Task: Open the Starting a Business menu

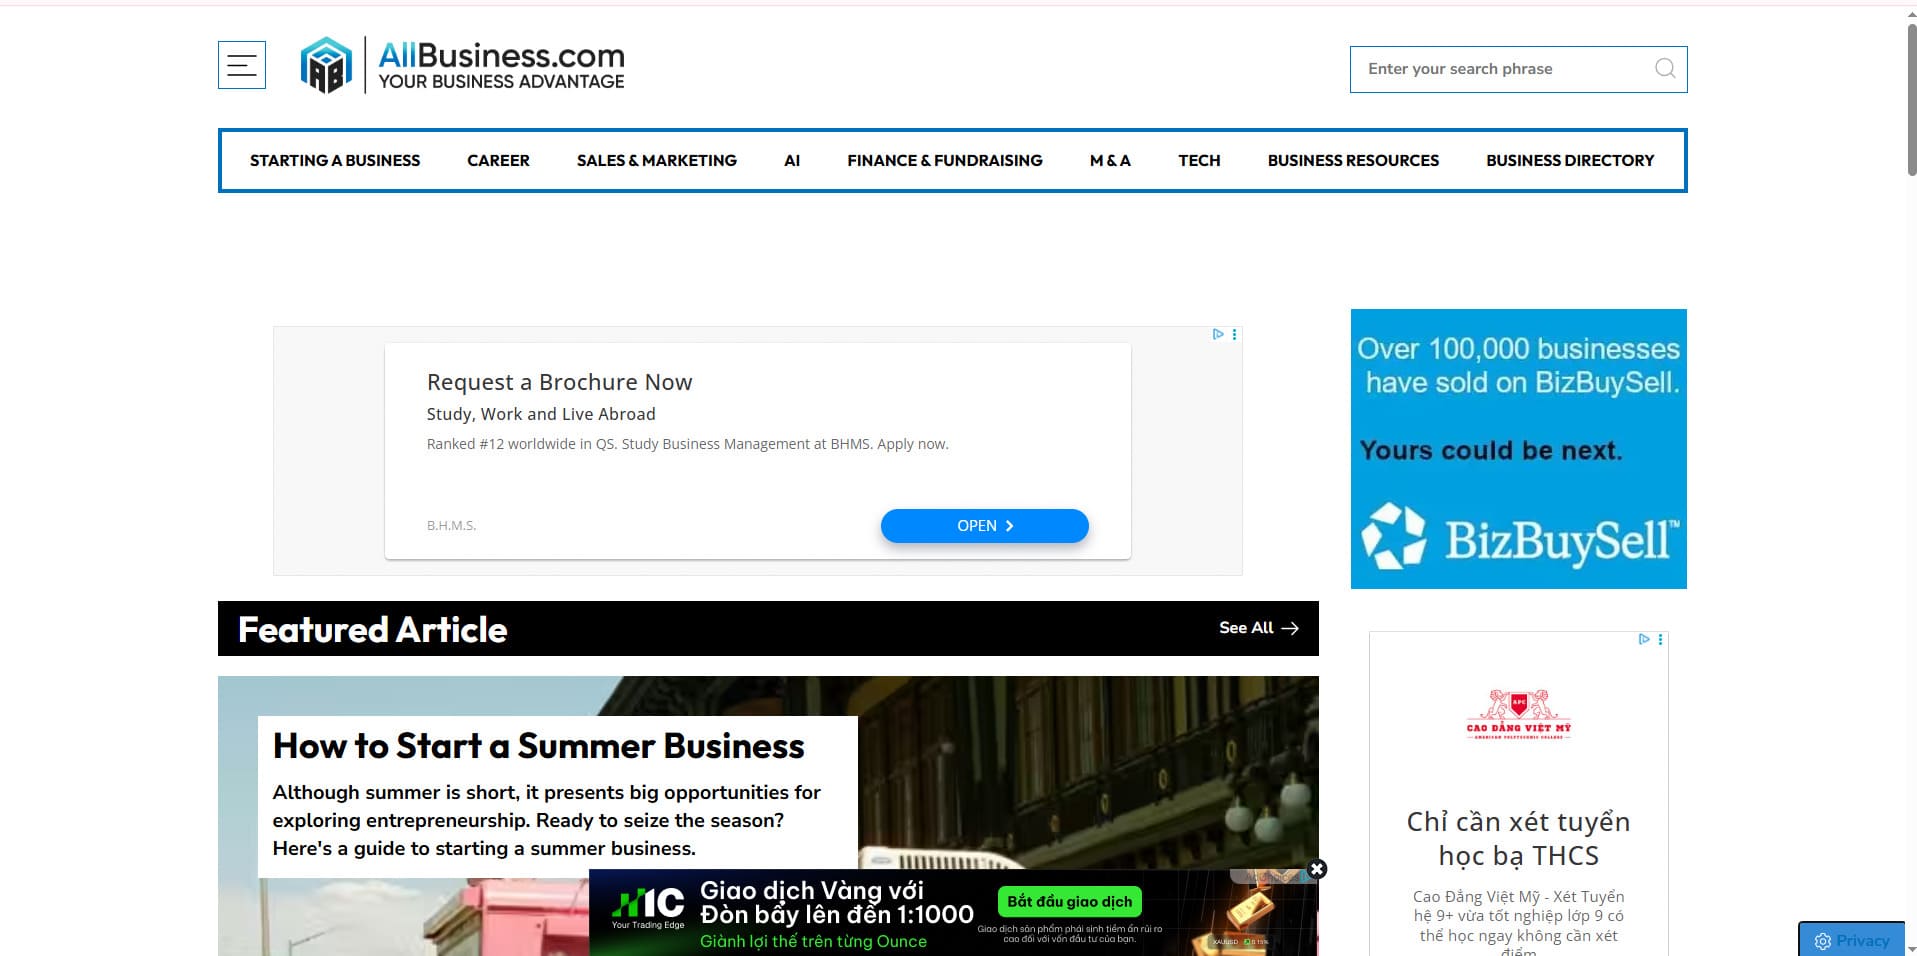Action: click(335, 160)
